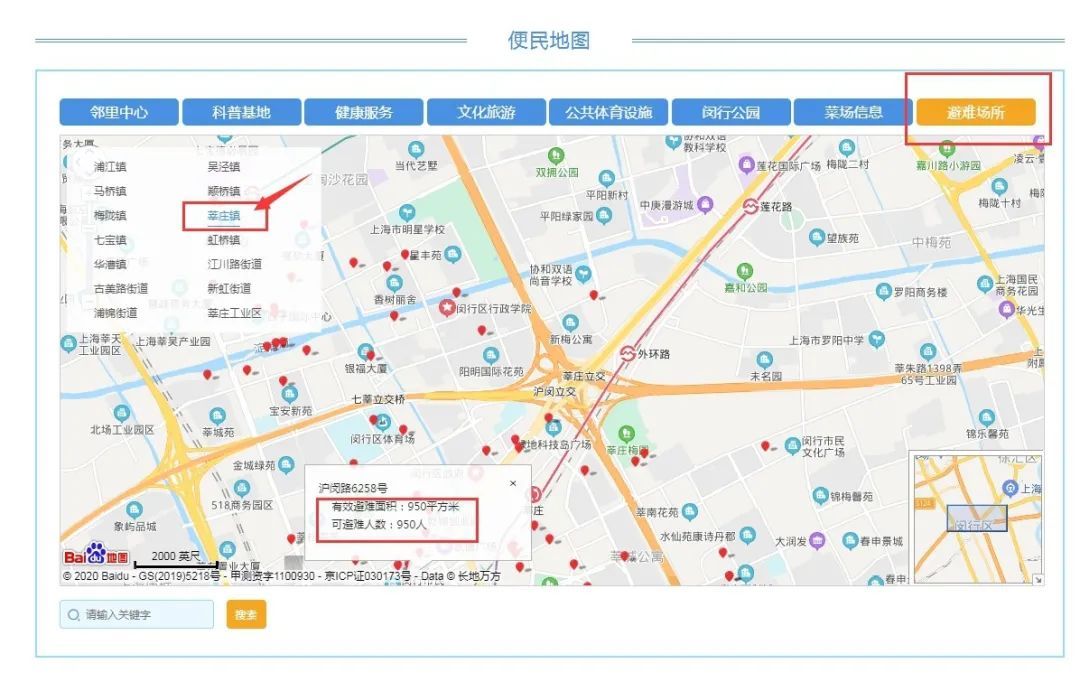Click the 闵行区体育场 stadium marker
The image size is (1080, 682).
click(x=383, y=422)
